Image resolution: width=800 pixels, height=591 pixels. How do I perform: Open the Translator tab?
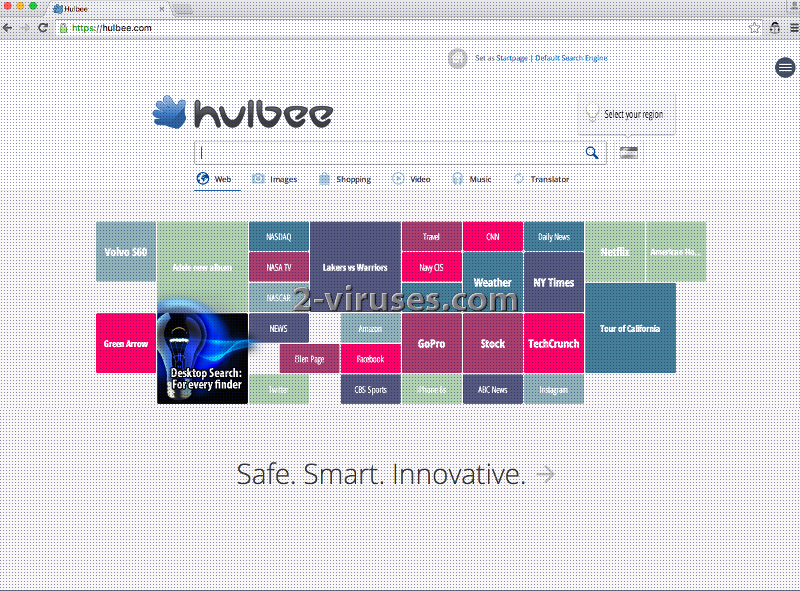[x=541, y=179]
